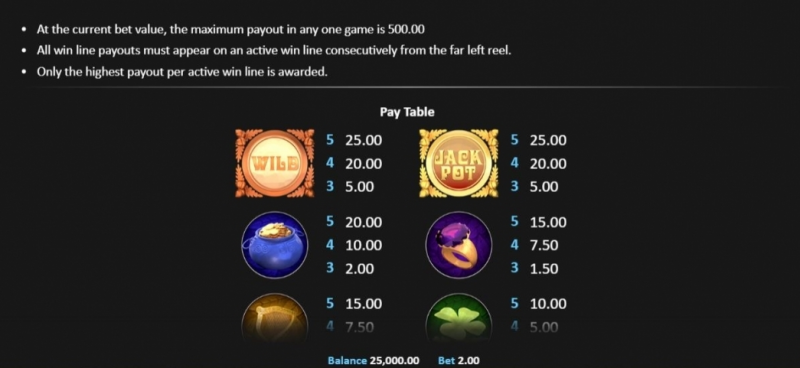Viewport: 800px width, 368px height.
Task: Click pot of gold 5-symbol 20.00 payout
Action: 354,222
